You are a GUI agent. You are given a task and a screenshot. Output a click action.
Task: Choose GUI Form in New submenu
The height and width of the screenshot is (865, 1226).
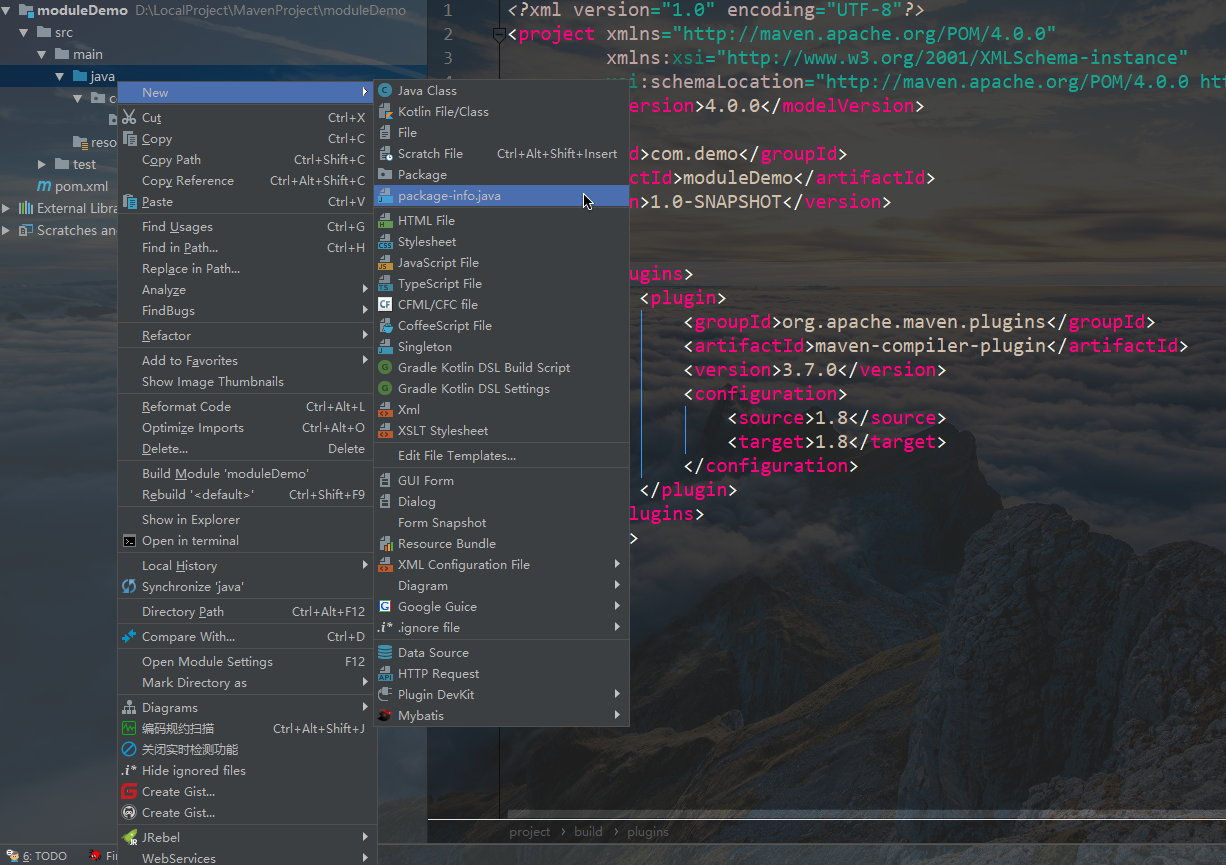tap(501, 480)
